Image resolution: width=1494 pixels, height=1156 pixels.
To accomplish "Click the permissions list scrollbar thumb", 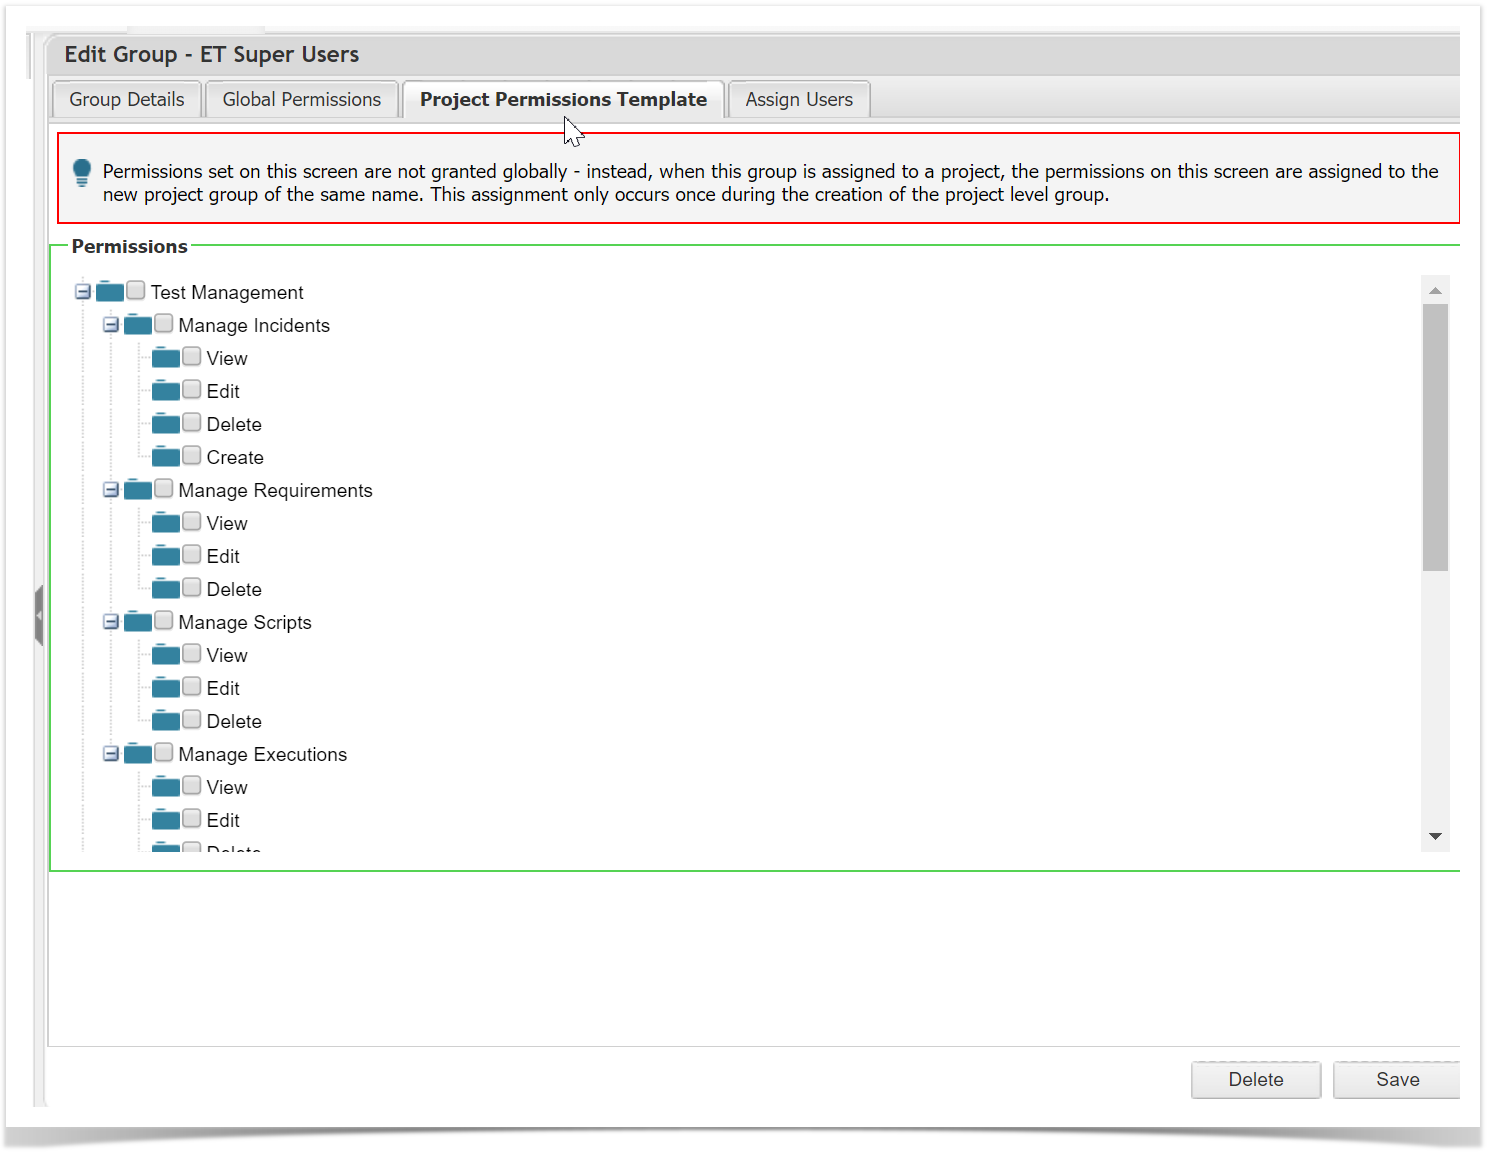I will pos(1435,437).
